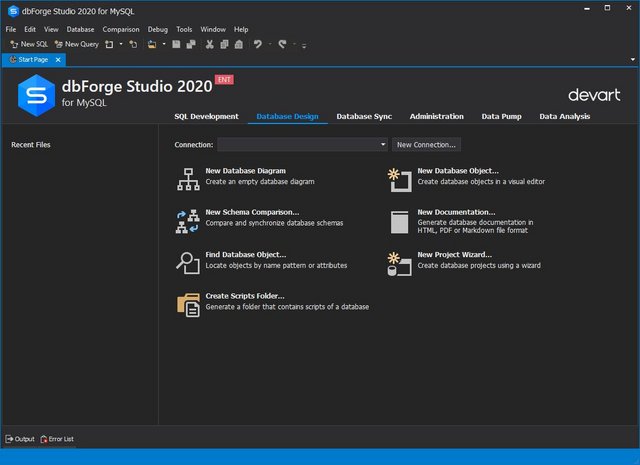Click the Recent Files heading
The width and height of the screenshot is (640, 465).
tap(31, 145)
